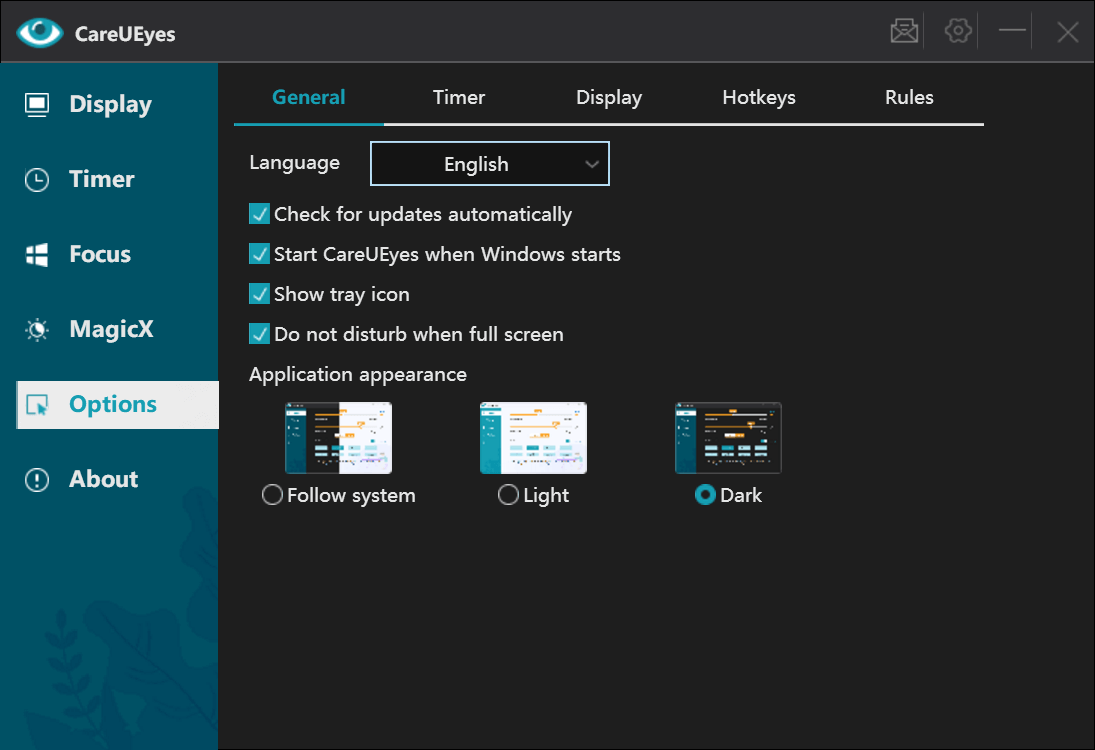Choose Follow system appearance option
Screen dimensions: 1095x750
272,494
